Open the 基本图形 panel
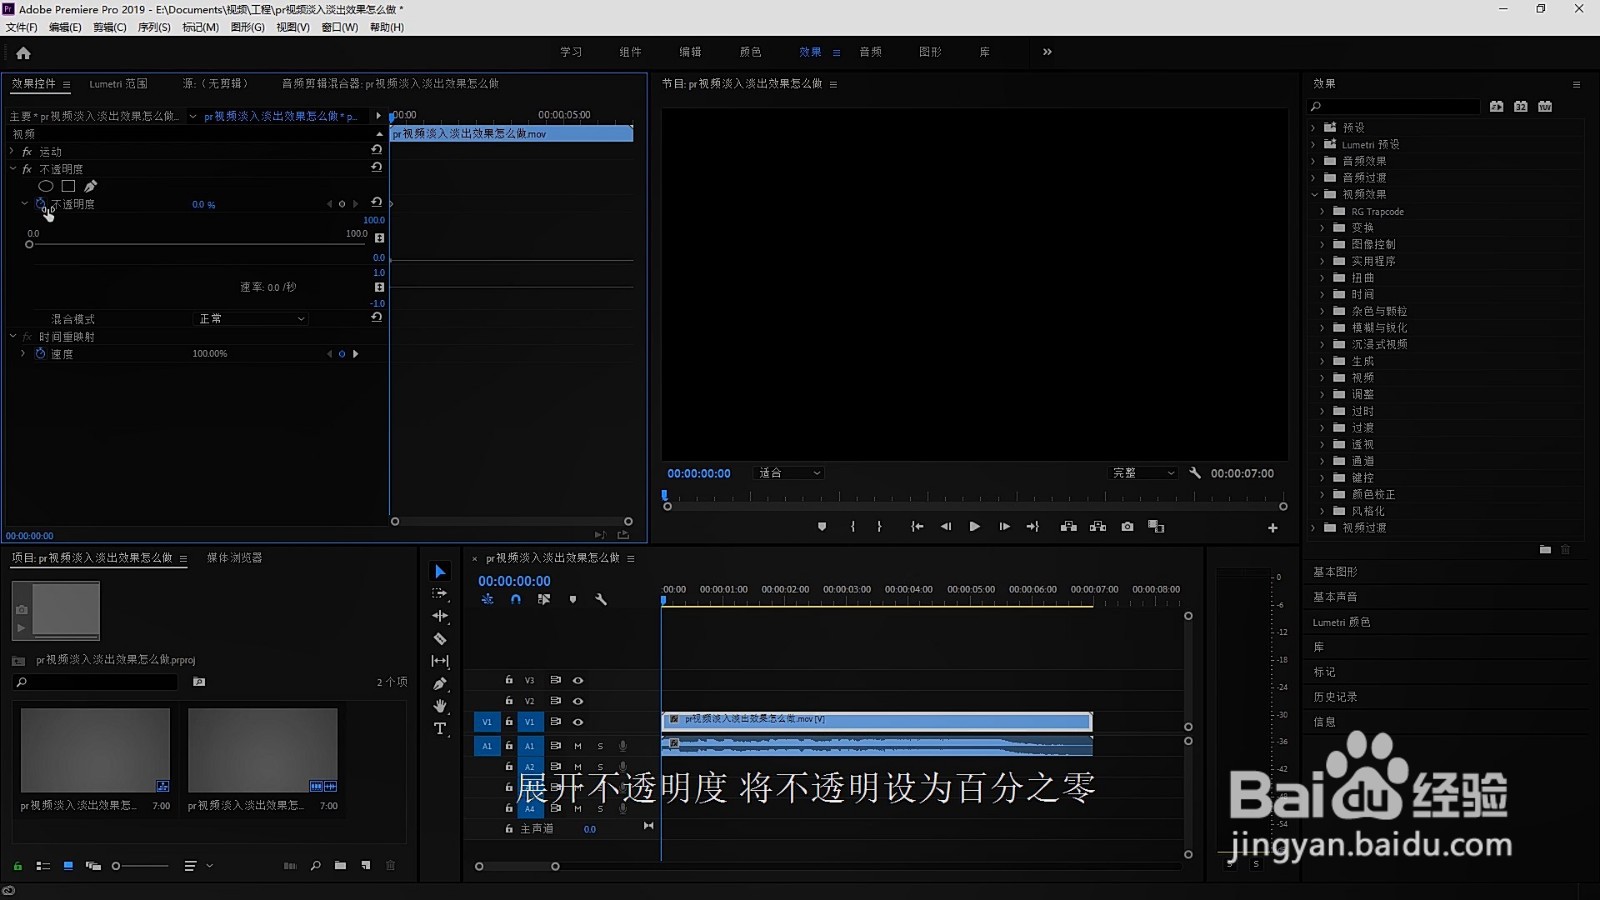This screenshot has width=1600, height=900. coord(1335,572)
